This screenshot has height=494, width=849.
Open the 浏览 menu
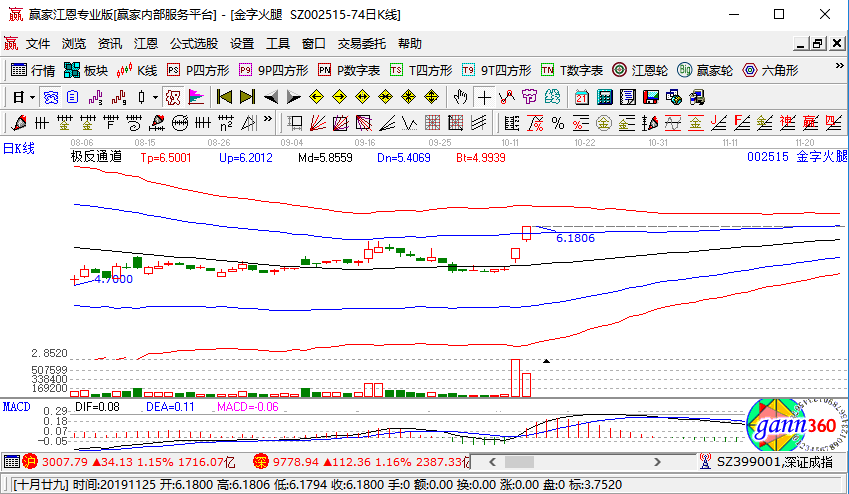(74, 44)
